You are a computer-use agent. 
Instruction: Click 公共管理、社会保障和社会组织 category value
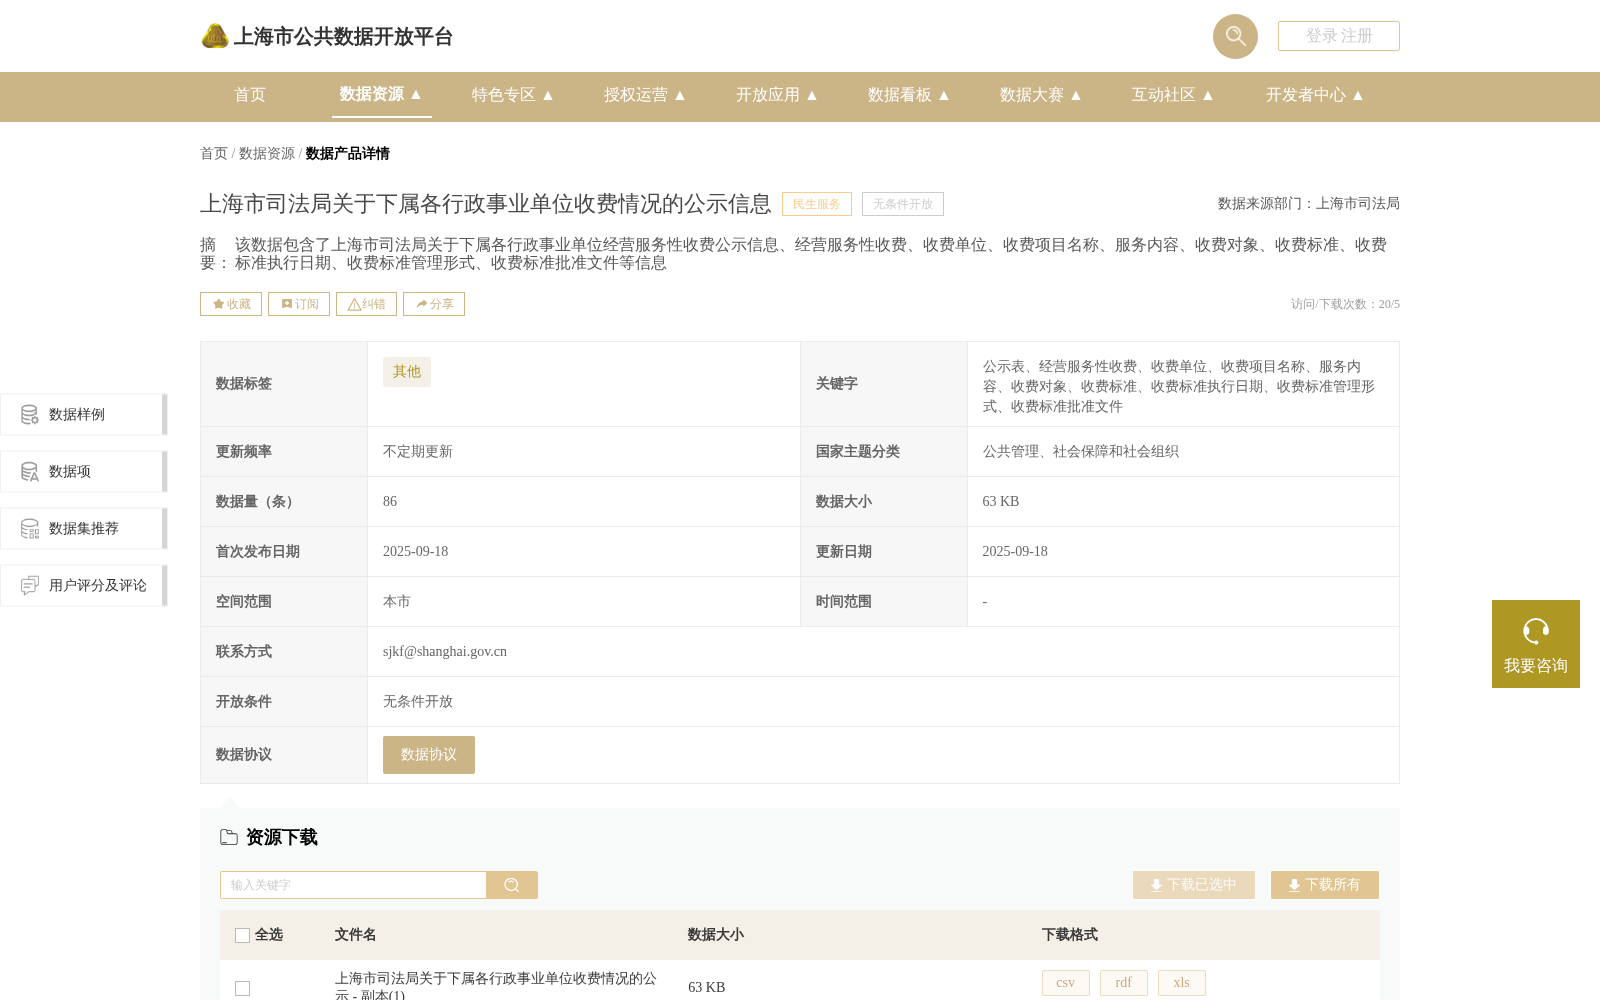point(1081,452)
